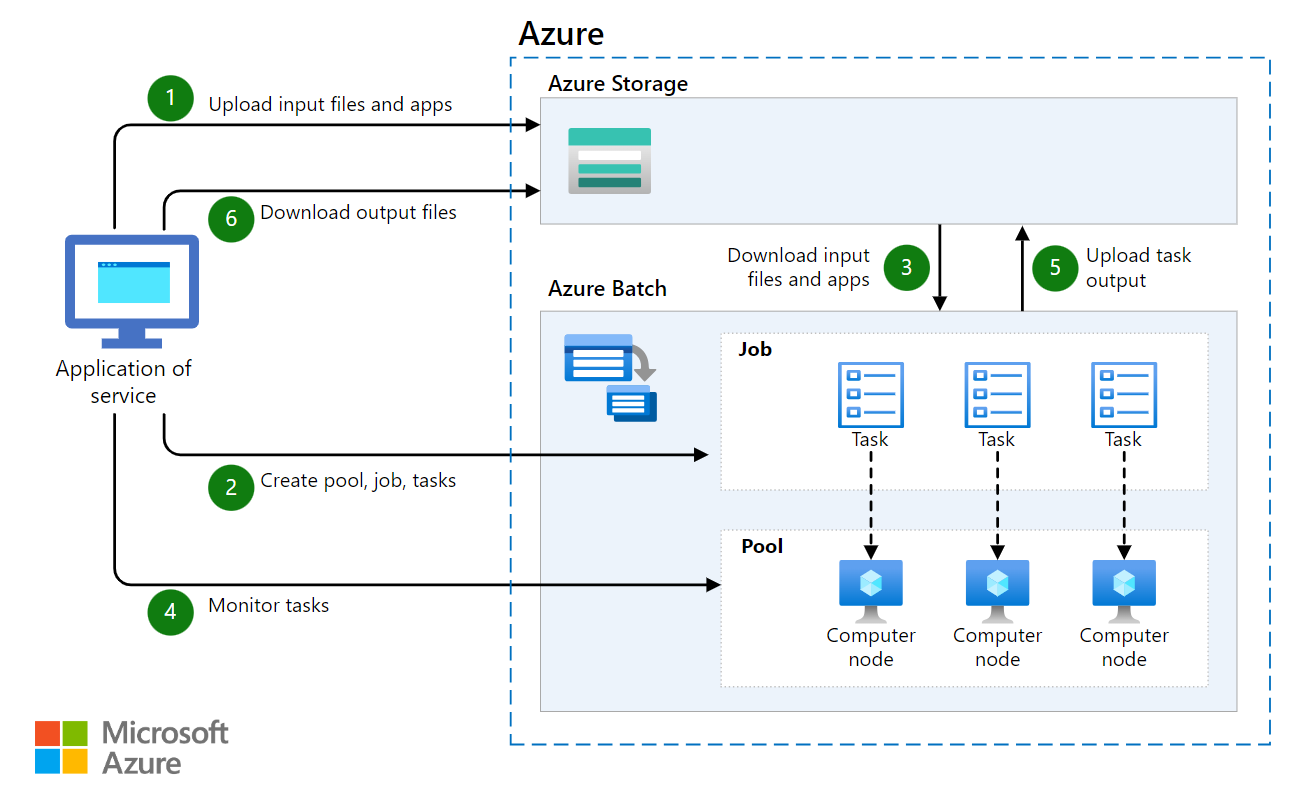Screen dimensions: 1291x803
Task: Click "Monitor tasks" text
Action: coord(268,605)
